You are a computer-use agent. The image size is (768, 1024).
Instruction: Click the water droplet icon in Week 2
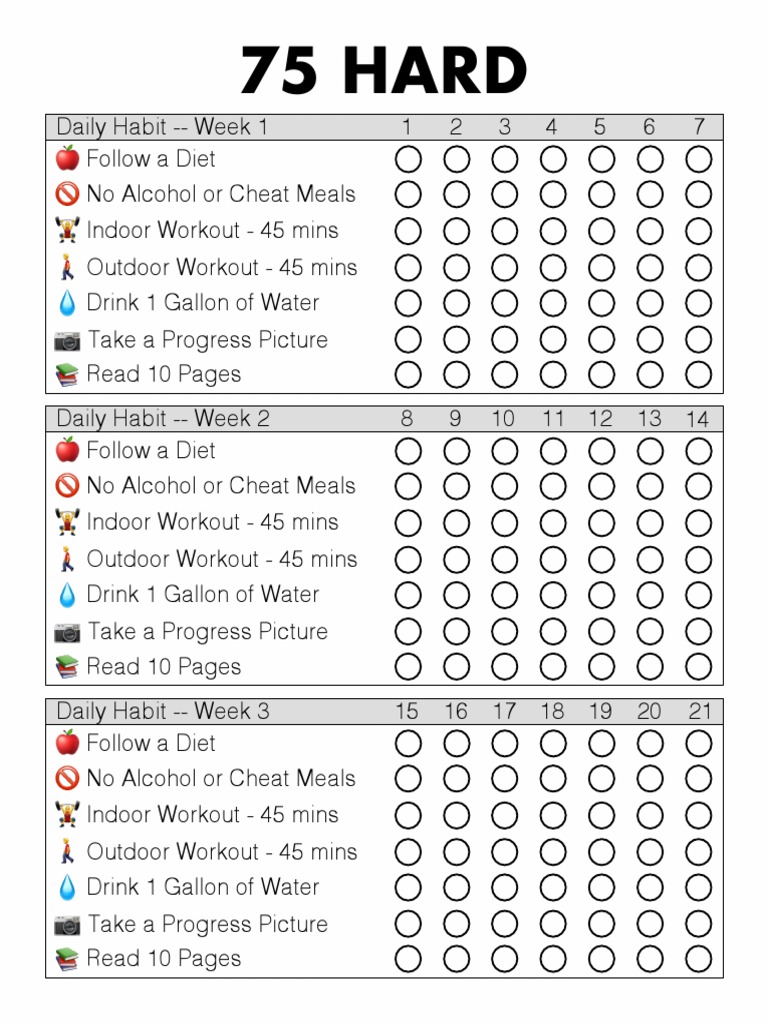tap(67, 595)
